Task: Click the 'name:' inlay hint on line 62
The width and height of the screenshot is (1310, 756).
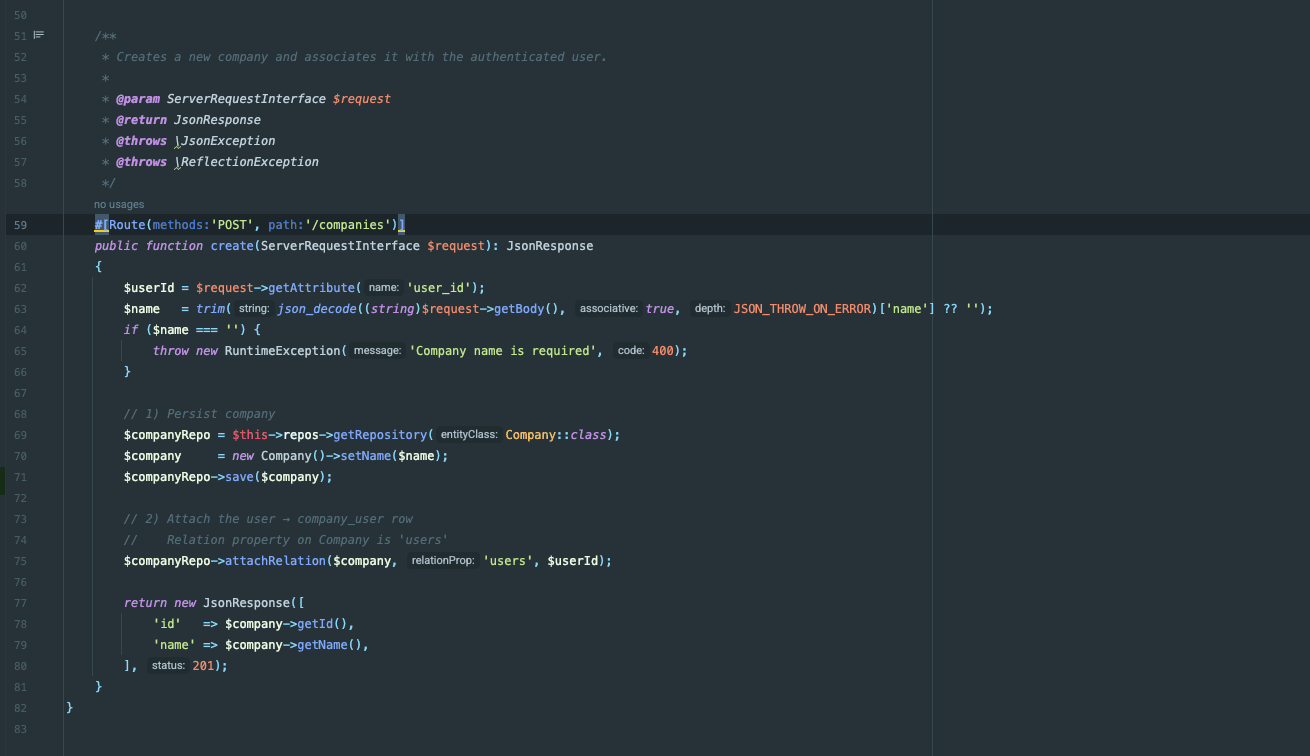Action: (383, 288)
